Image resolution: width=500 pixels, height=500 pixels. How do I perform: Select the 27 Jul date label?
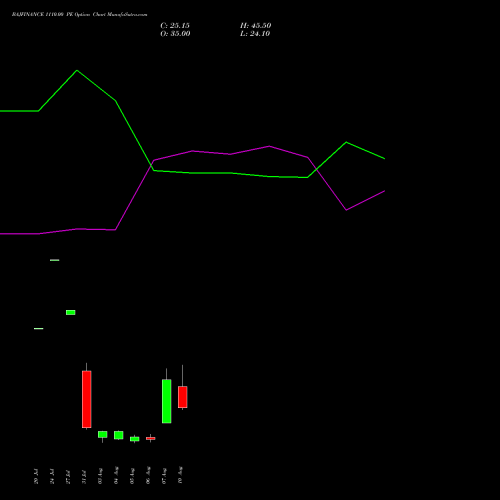pos(68,476)
